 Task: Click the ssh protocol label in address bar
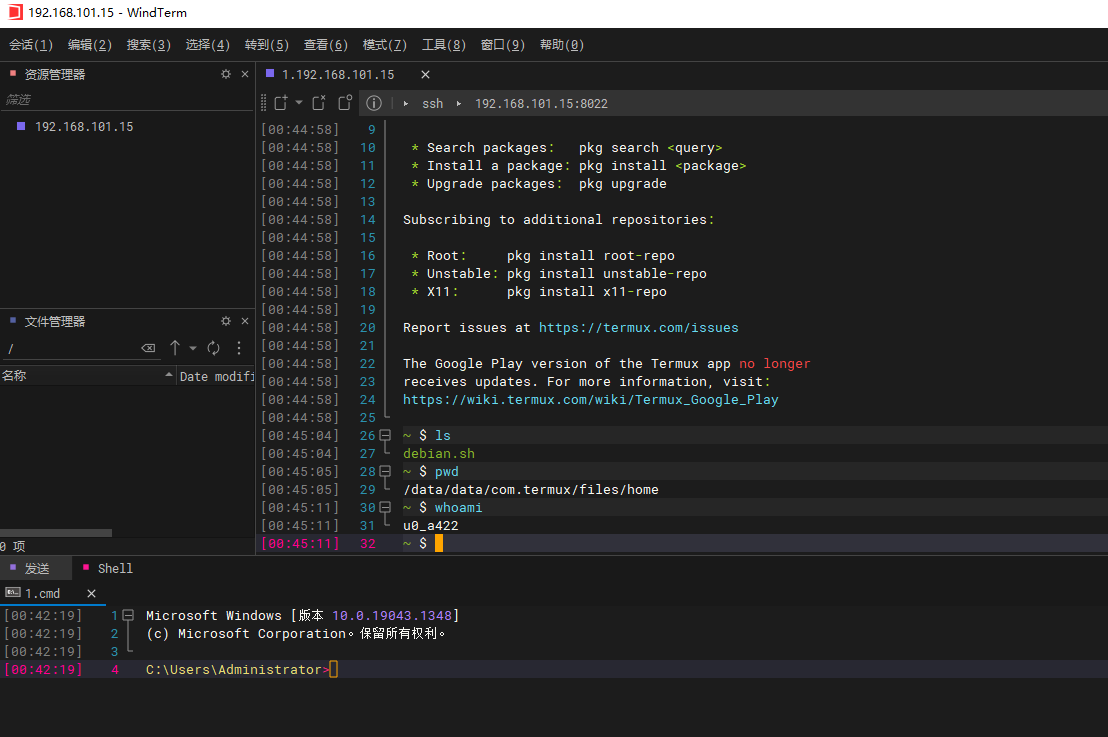432,103
